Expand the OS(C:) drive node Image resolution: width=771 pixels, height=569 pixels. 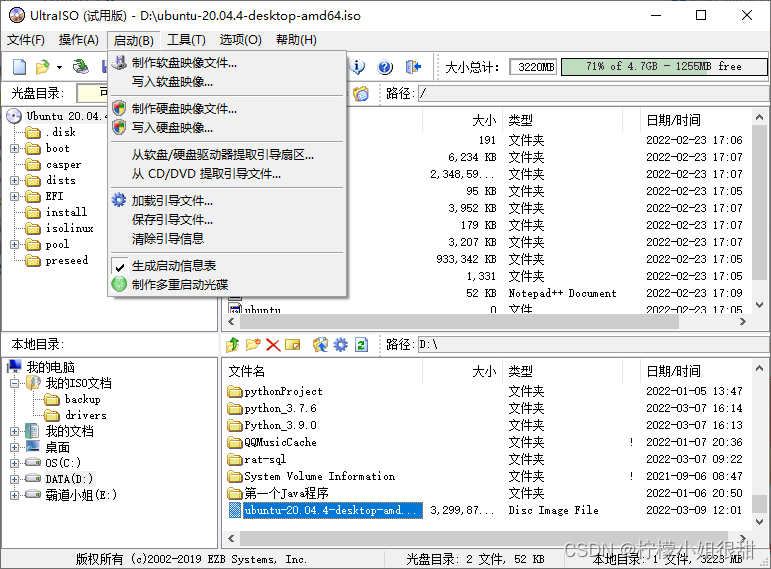point(14,463)
